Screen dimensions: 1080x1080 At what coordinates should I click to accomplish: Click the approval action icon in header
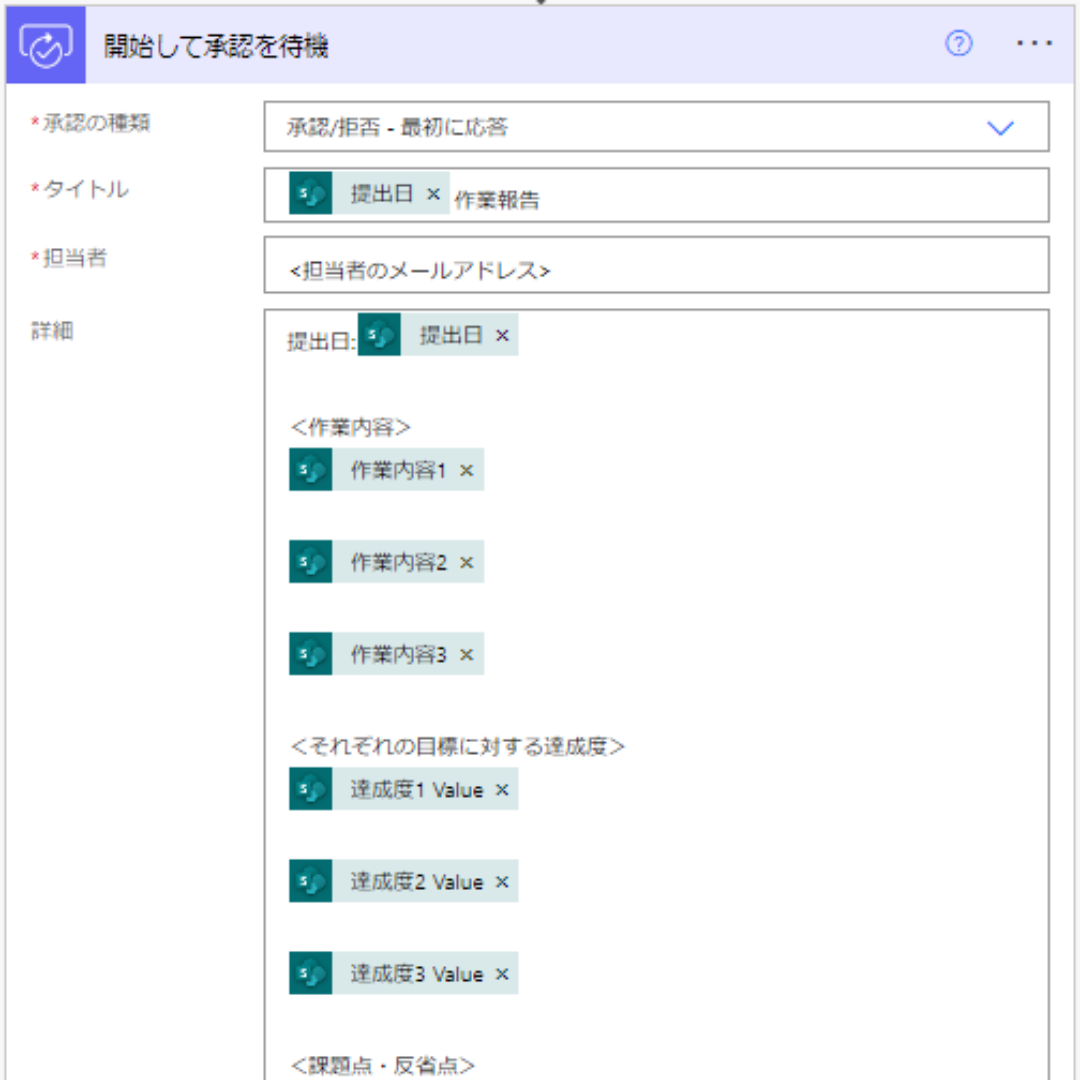coord(45,45)
